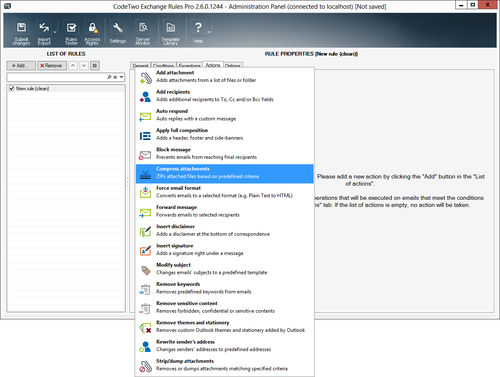This screenshot has width=500, height=377.
Task: Choose Add recipients action
Action: [225, 96]
